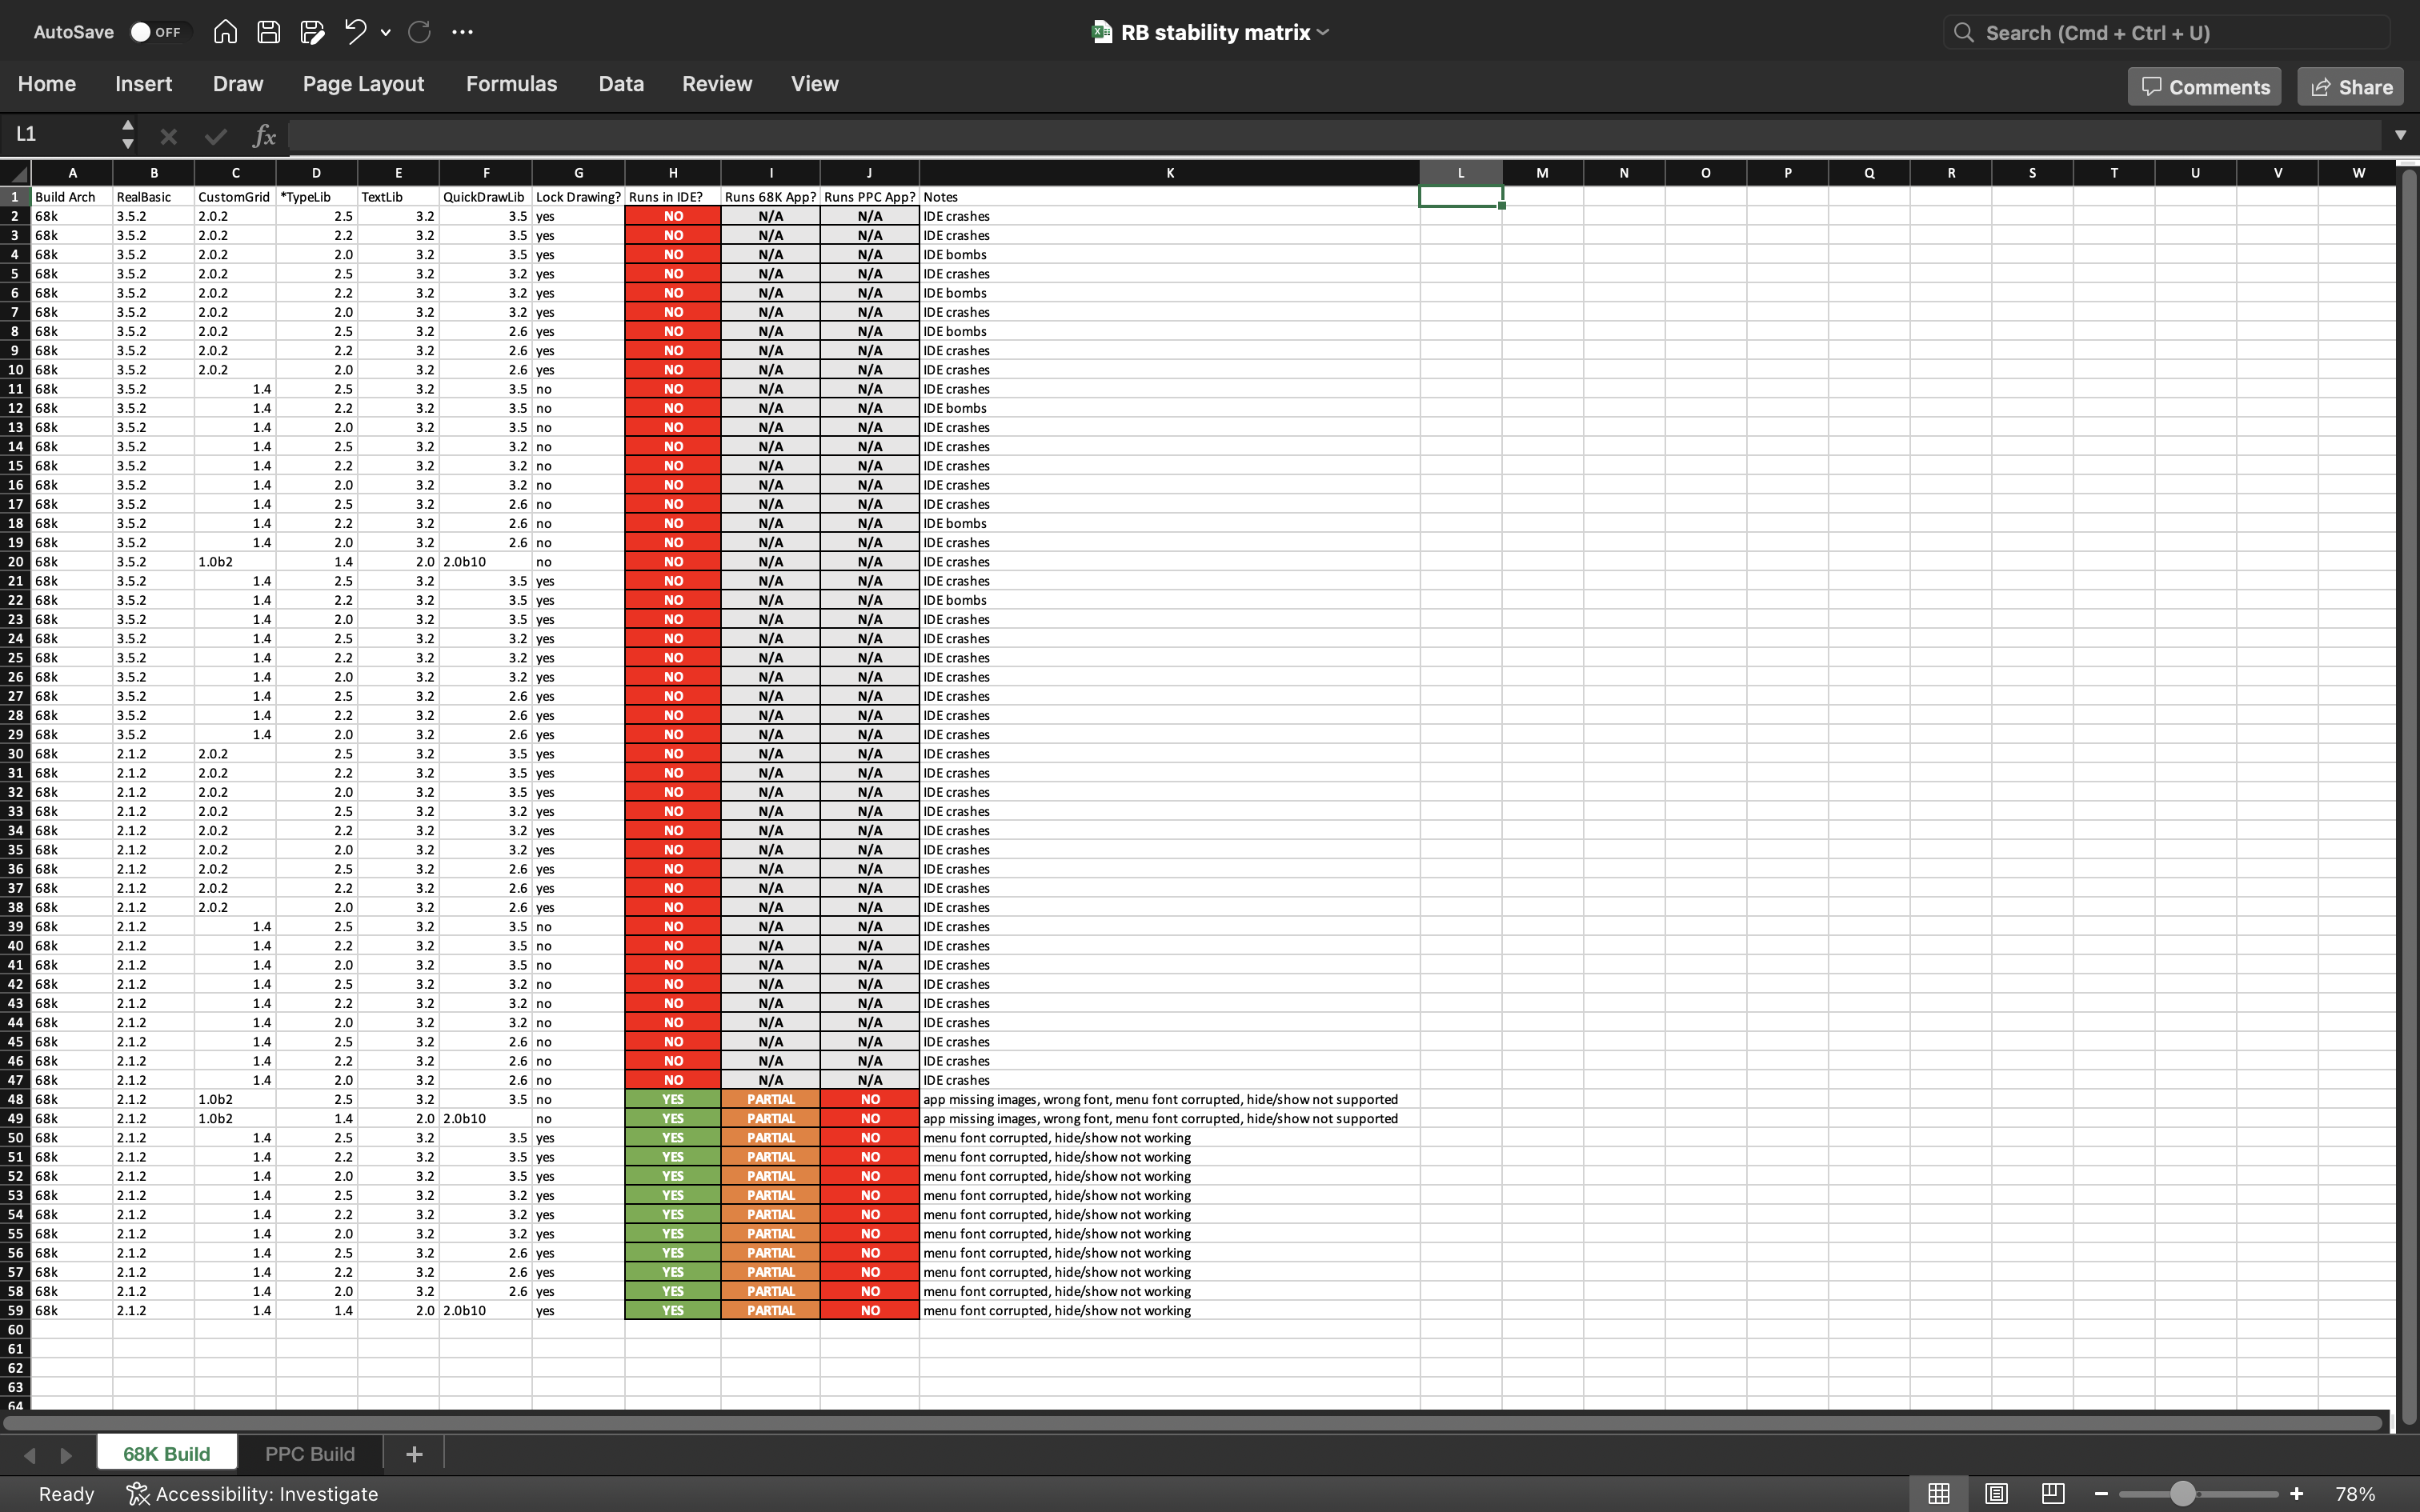Open the Draw ribbon tab
Viewport: 2420px width, 1512px height.
[238, 84]
